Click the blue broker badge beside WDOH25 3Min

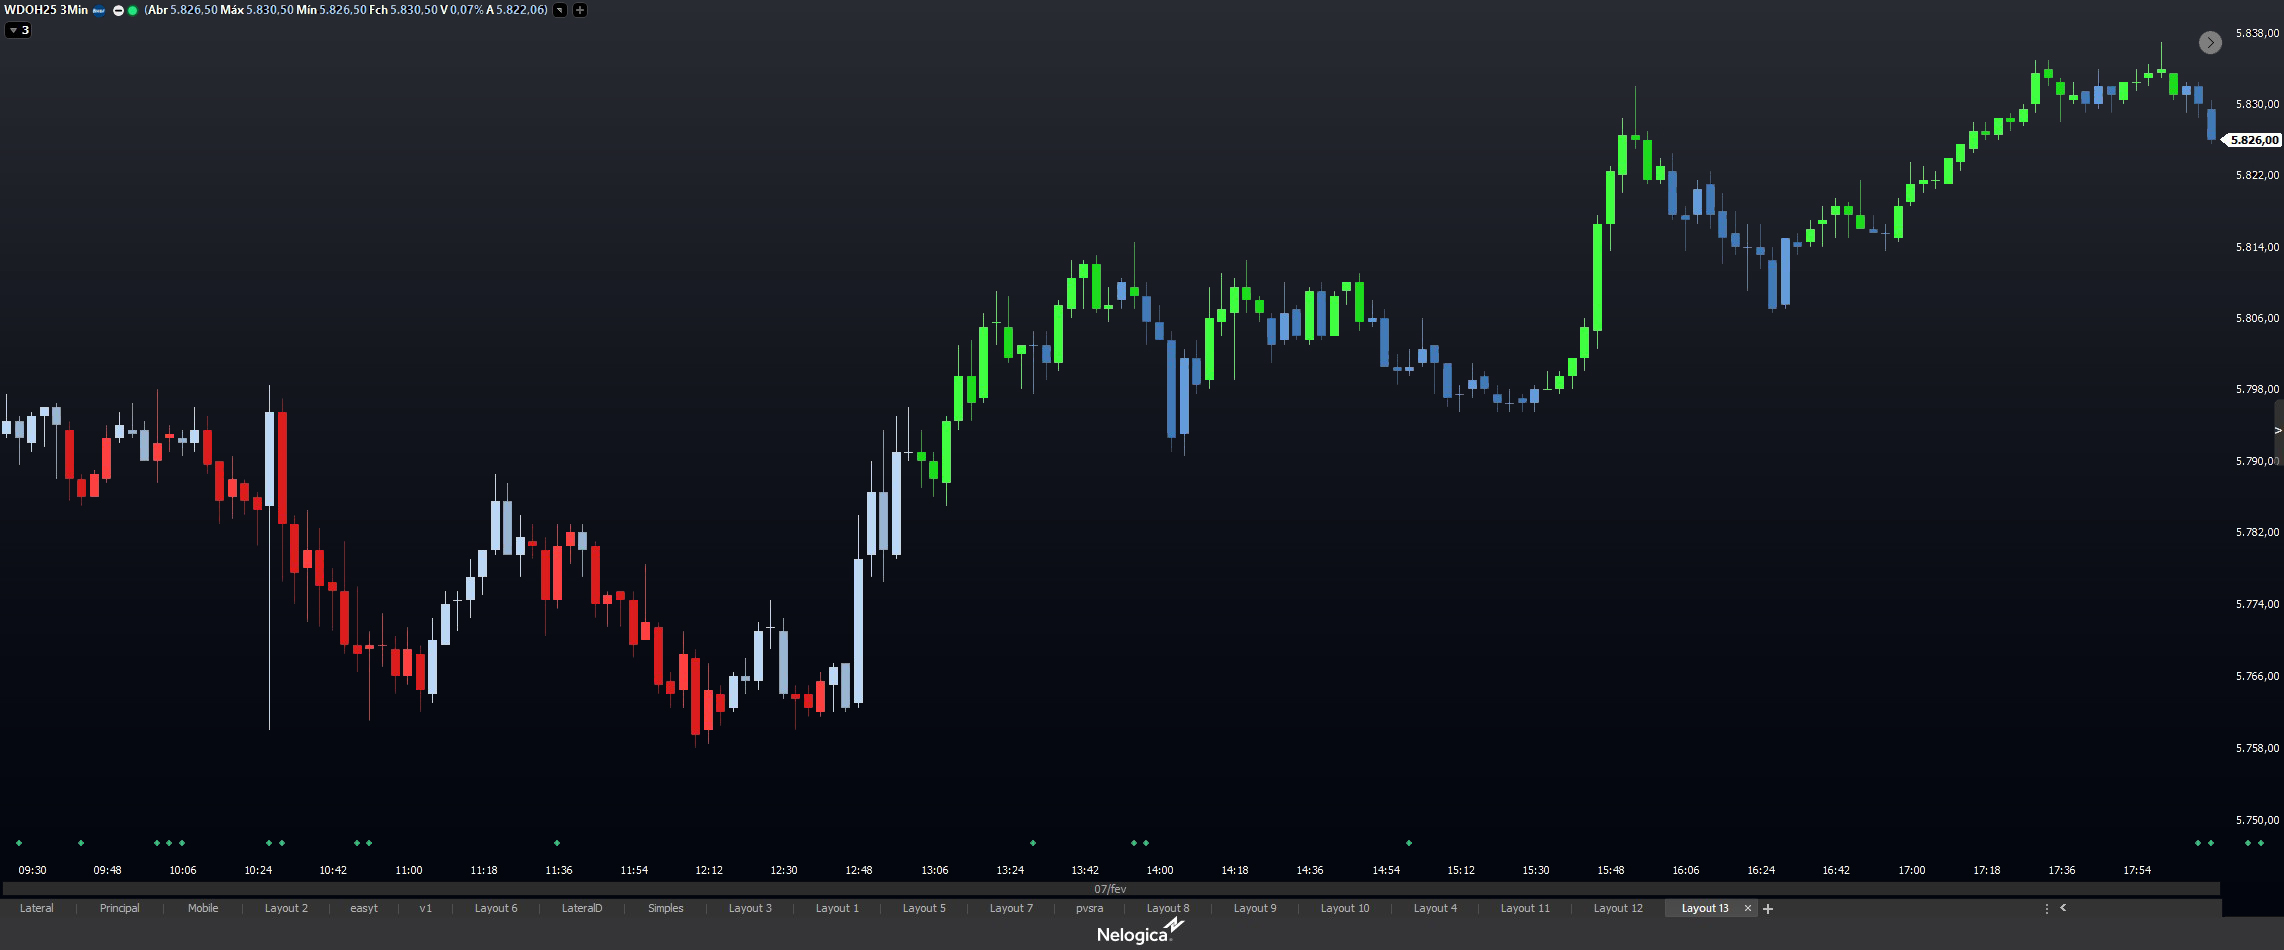(x=99, y=10)
